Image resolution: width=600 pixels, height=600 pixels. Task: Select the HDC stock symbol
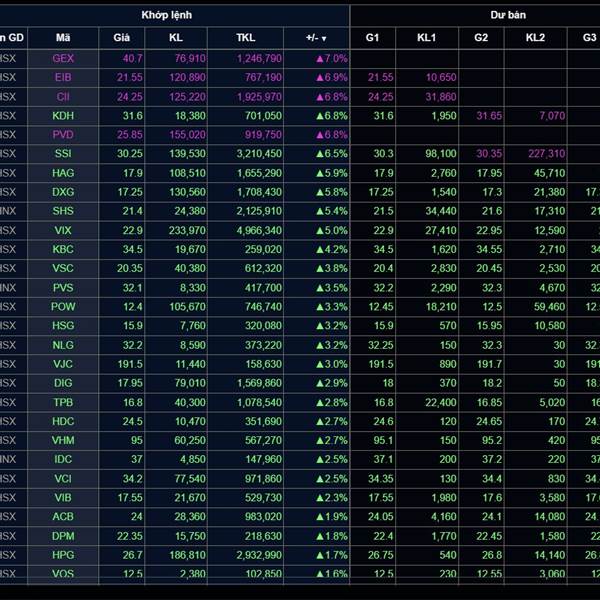coord(63,421)
